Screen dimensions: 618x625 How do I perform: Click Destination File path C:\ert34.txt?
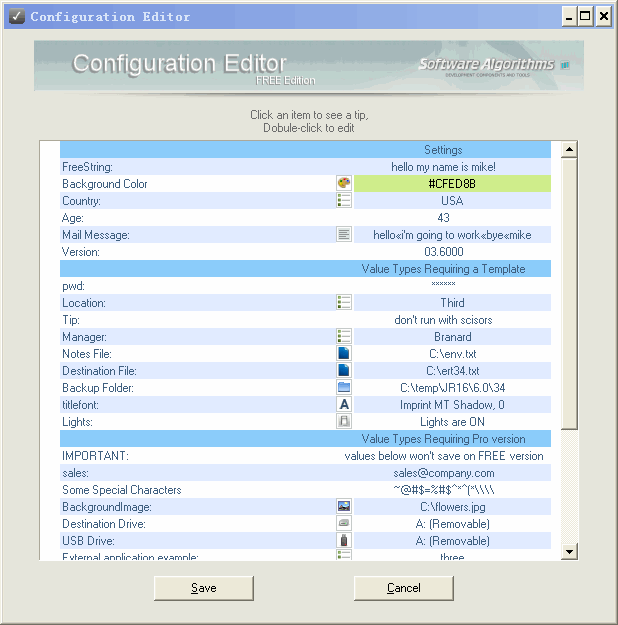click(453, 371)
